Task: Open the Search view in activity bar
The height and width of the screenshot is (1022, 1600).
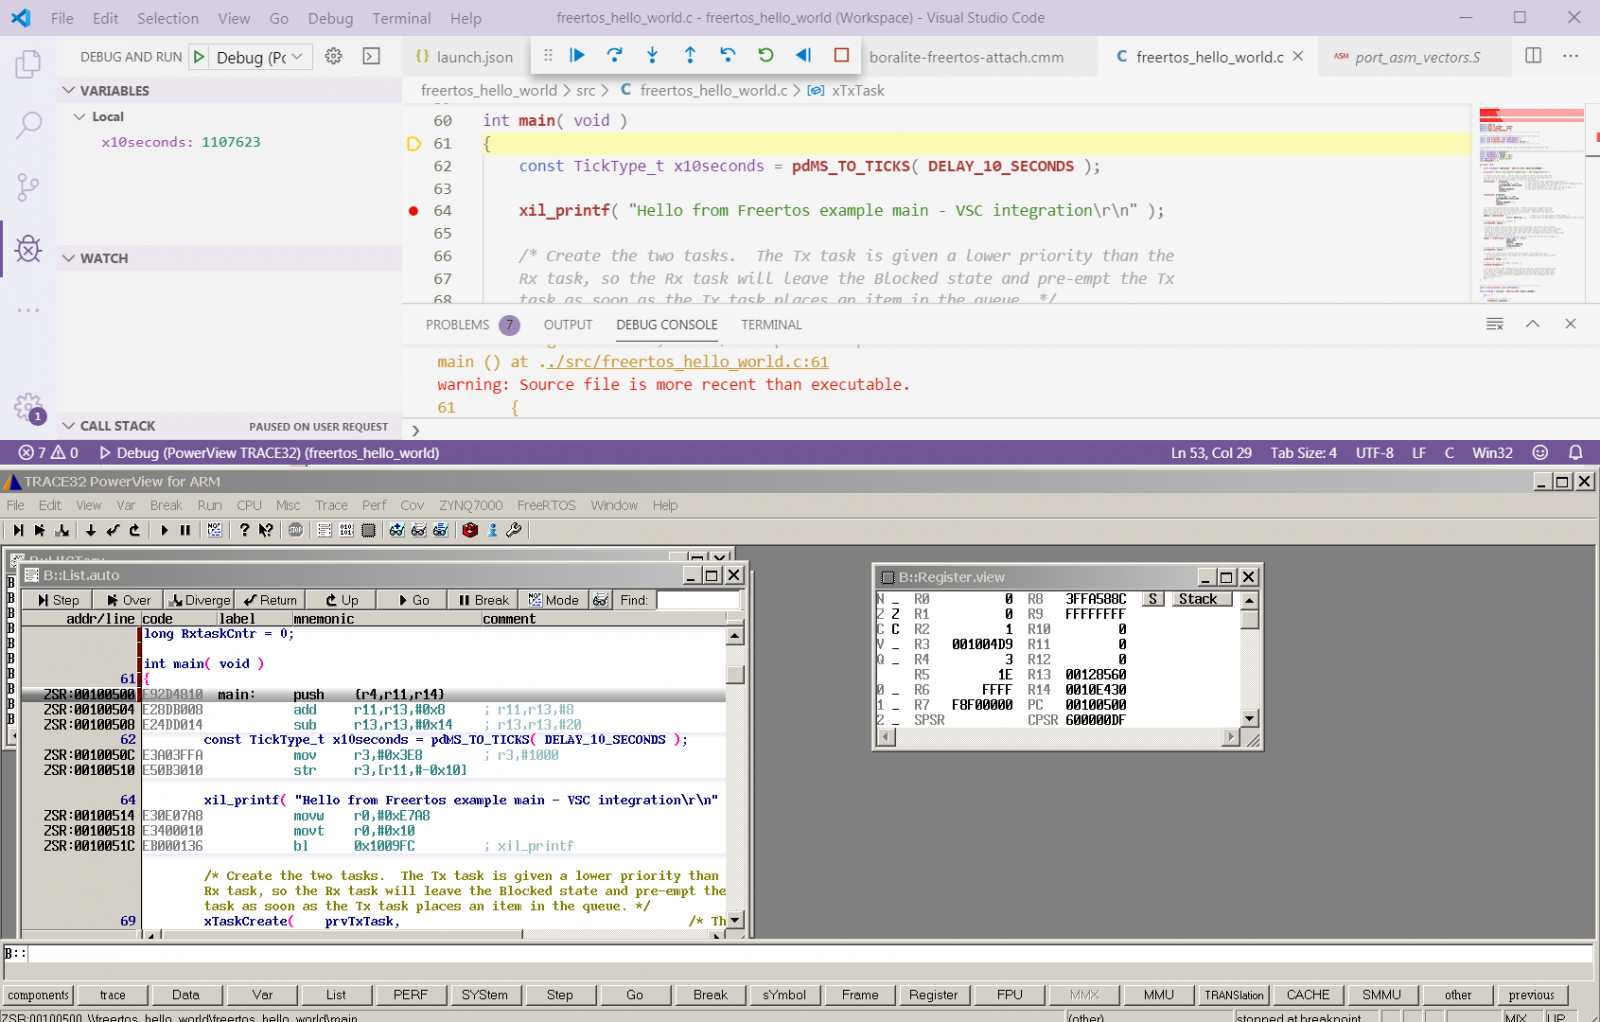Action: pos(28,125)
